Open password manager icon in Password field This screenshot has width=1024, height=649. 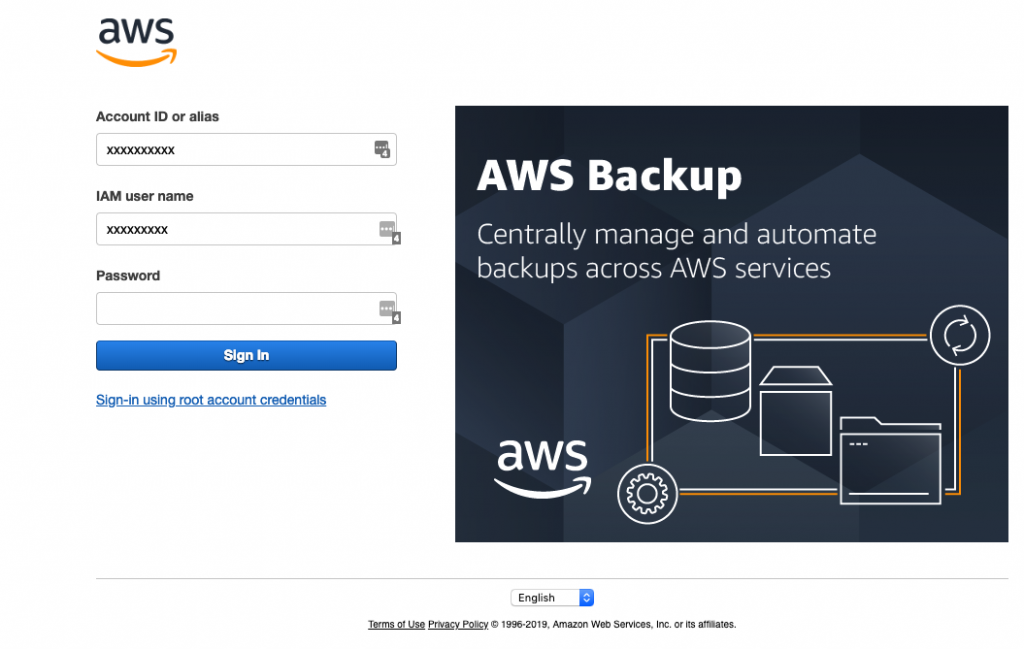click(x=389, y=311)
